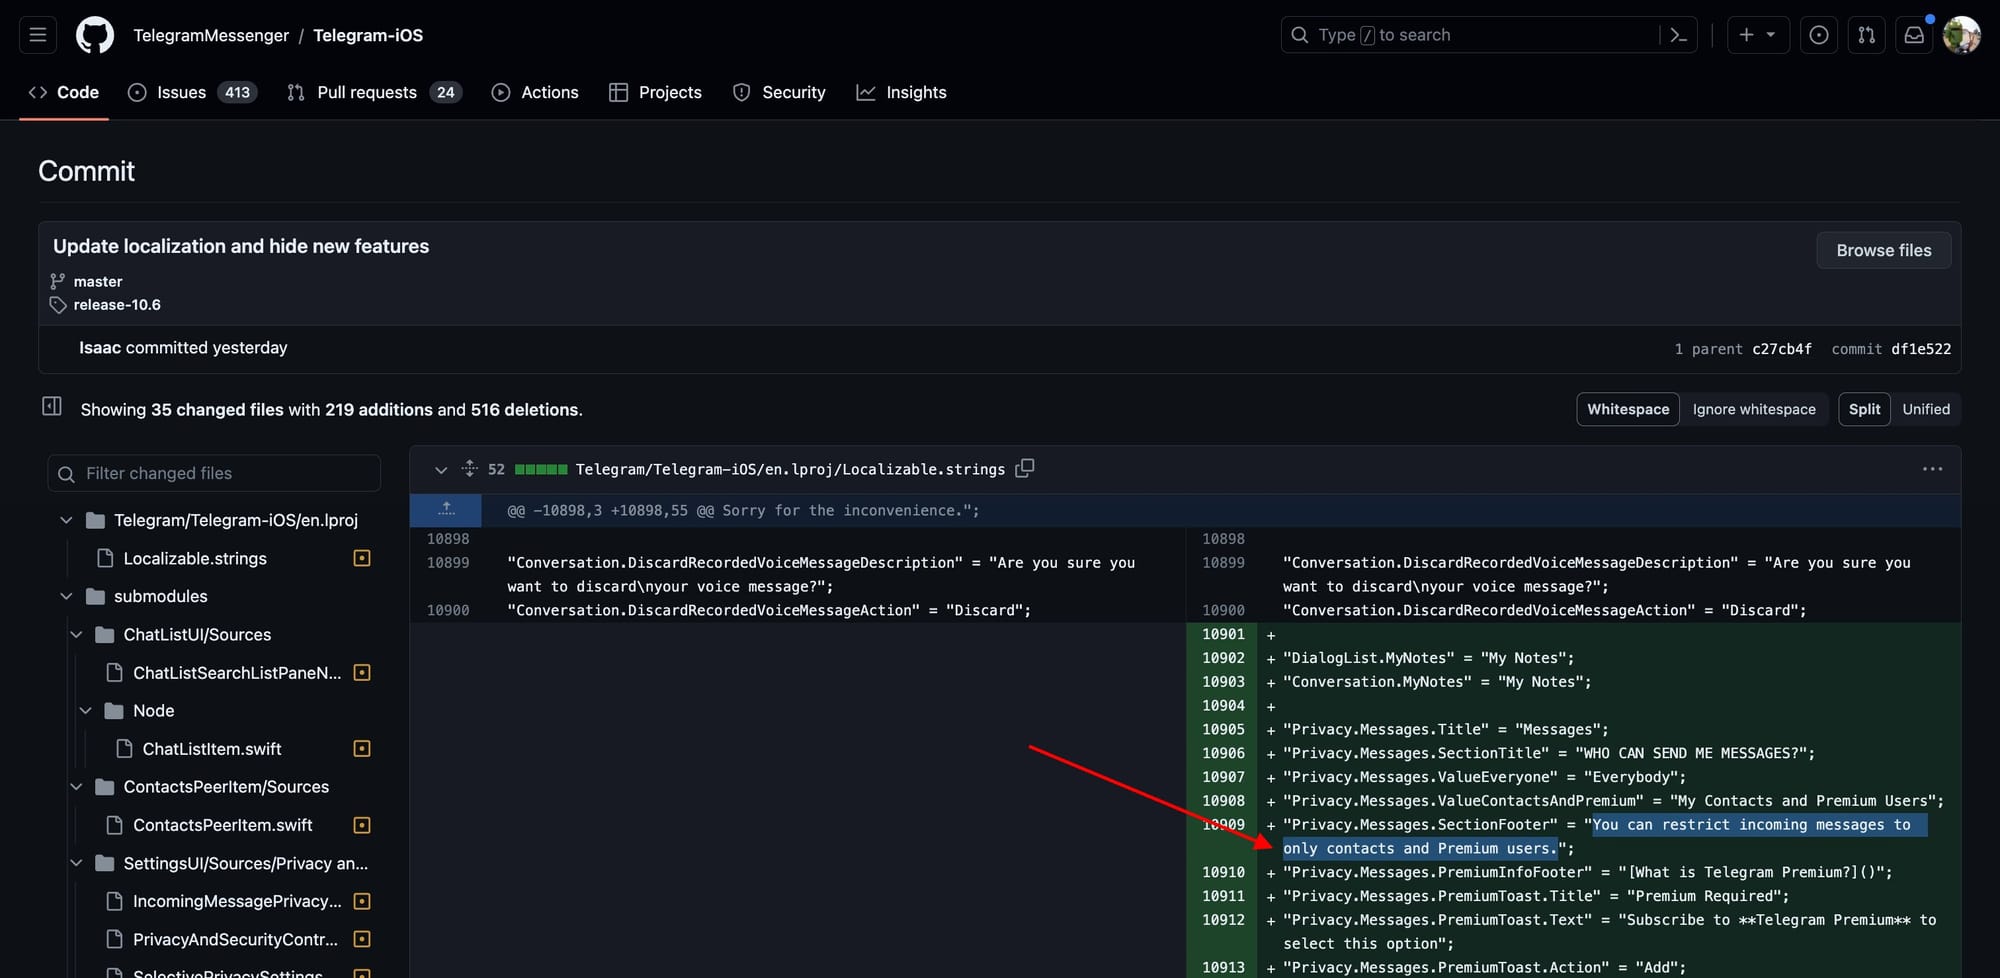Click modified status icon for IncomingMessagePrivacy...
This screenshot has height=978, width=2000.
tap(362, 901)
